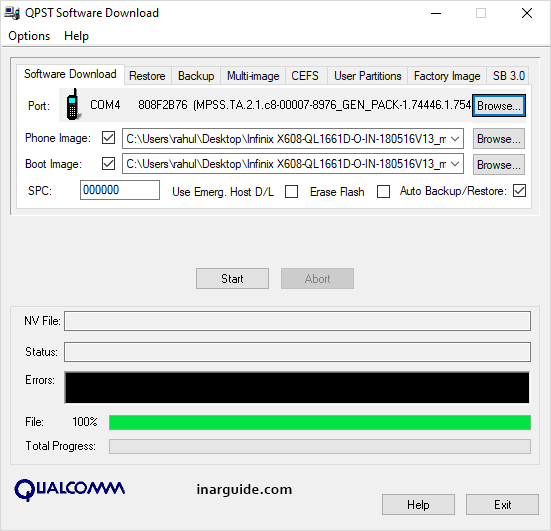This screenshot has height=531, width=551.
Task: Click the green File progress bar
Action: [x=320, y=422]
